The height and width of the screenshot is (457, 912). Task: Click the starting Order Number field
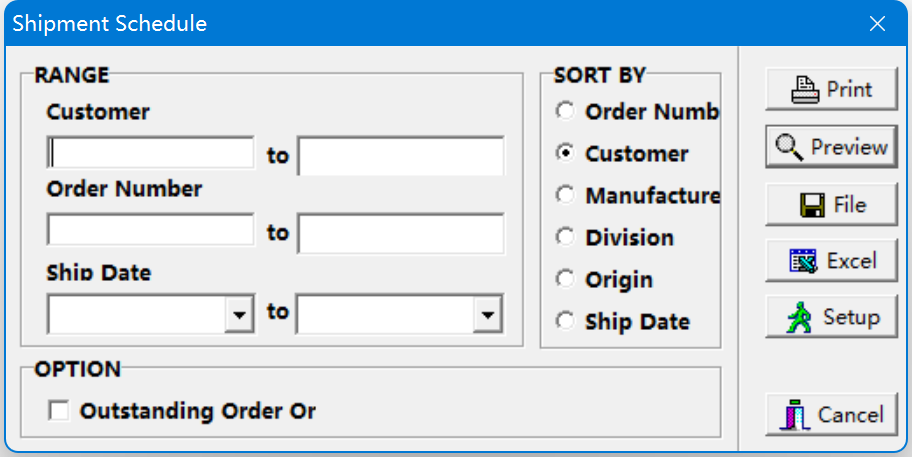(x=151, y=230)
